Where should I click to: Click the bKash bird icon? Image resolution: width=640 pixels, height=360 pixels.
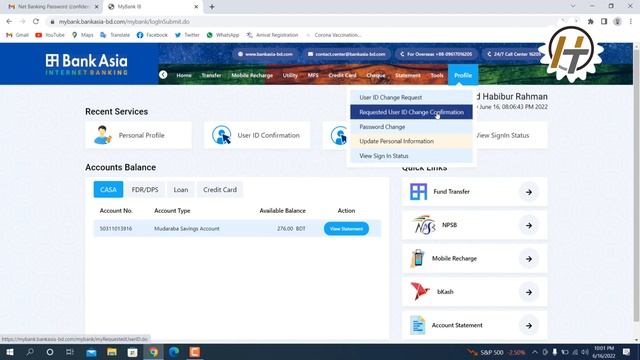pos(420,291)
